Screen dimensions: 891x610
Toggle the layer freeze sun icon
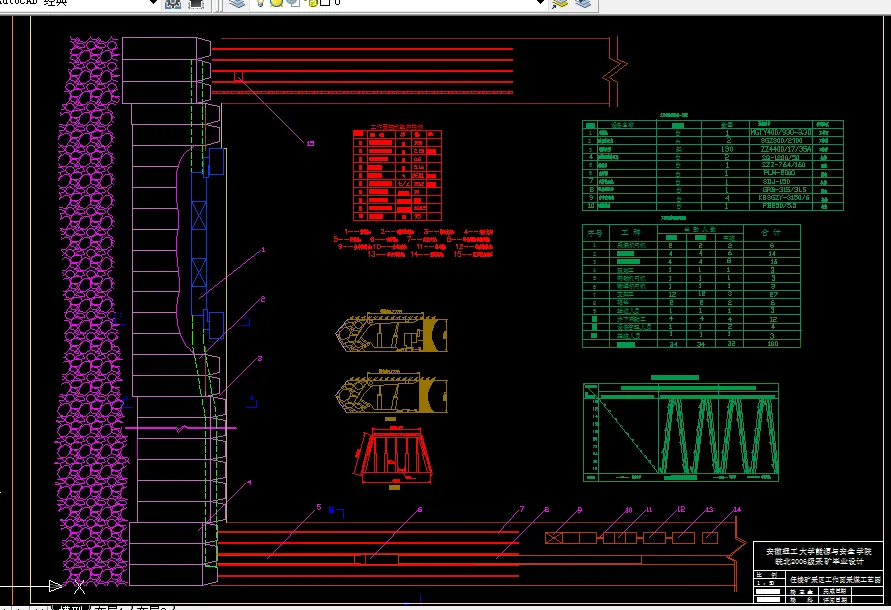tap(276, 3)
